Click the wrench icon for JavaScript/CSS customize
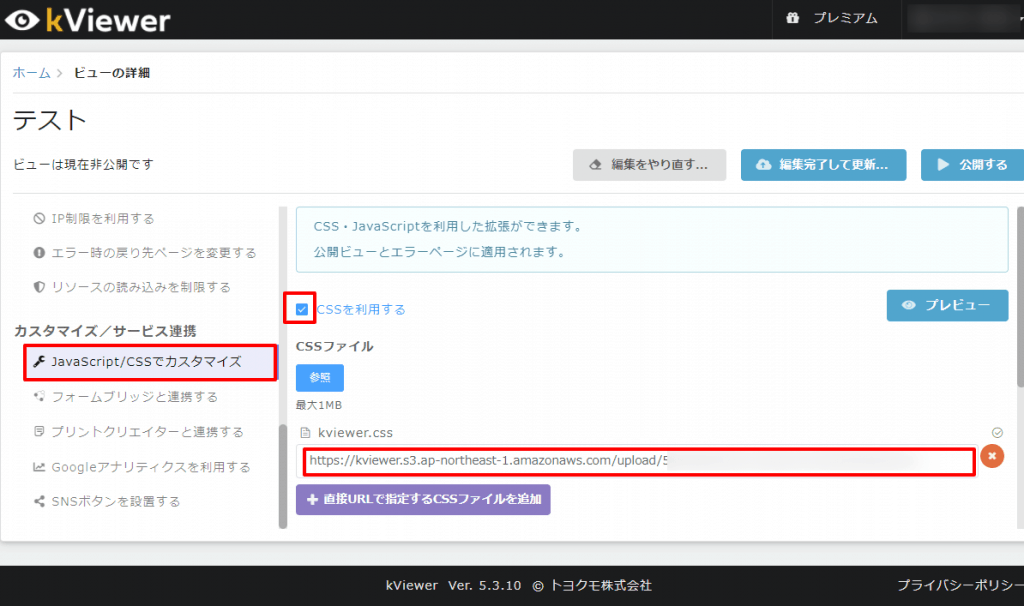Image resolution: width=1024 pixels, height=606 pixels. (x=39, y=362)
